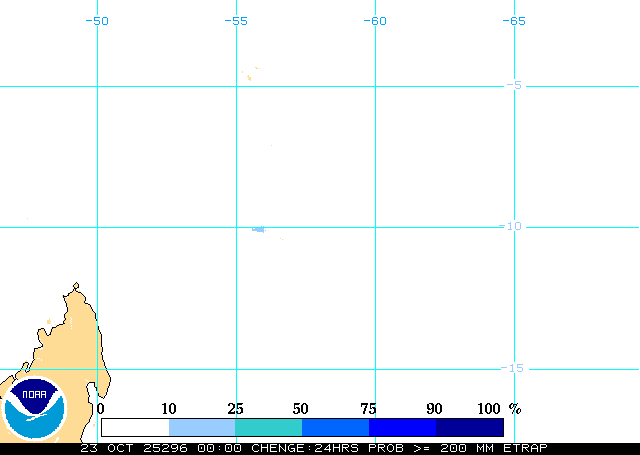
Task: Select the dark navy 90–100 percent swatch
Action: tap(469, 427)
